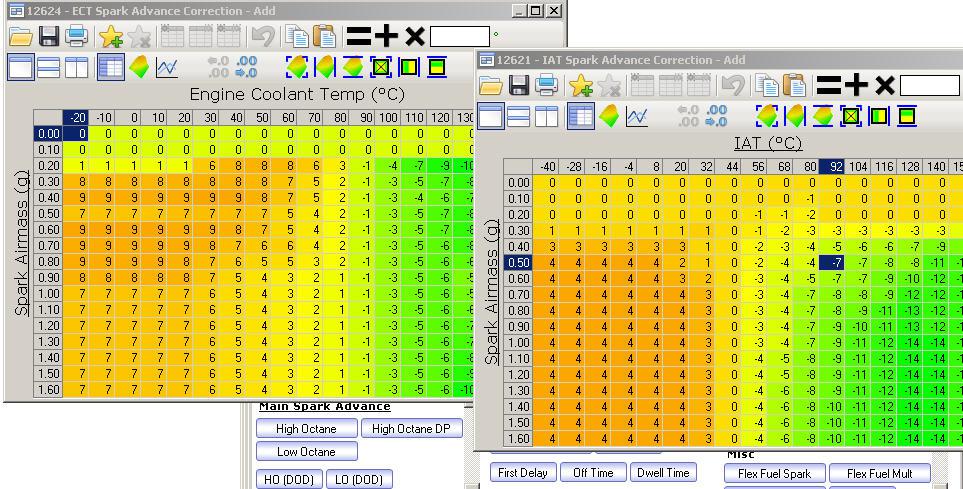Select horizontal split layout in ECT window
The height and width of the screenshot is (489, 963).
click(49, 68)
